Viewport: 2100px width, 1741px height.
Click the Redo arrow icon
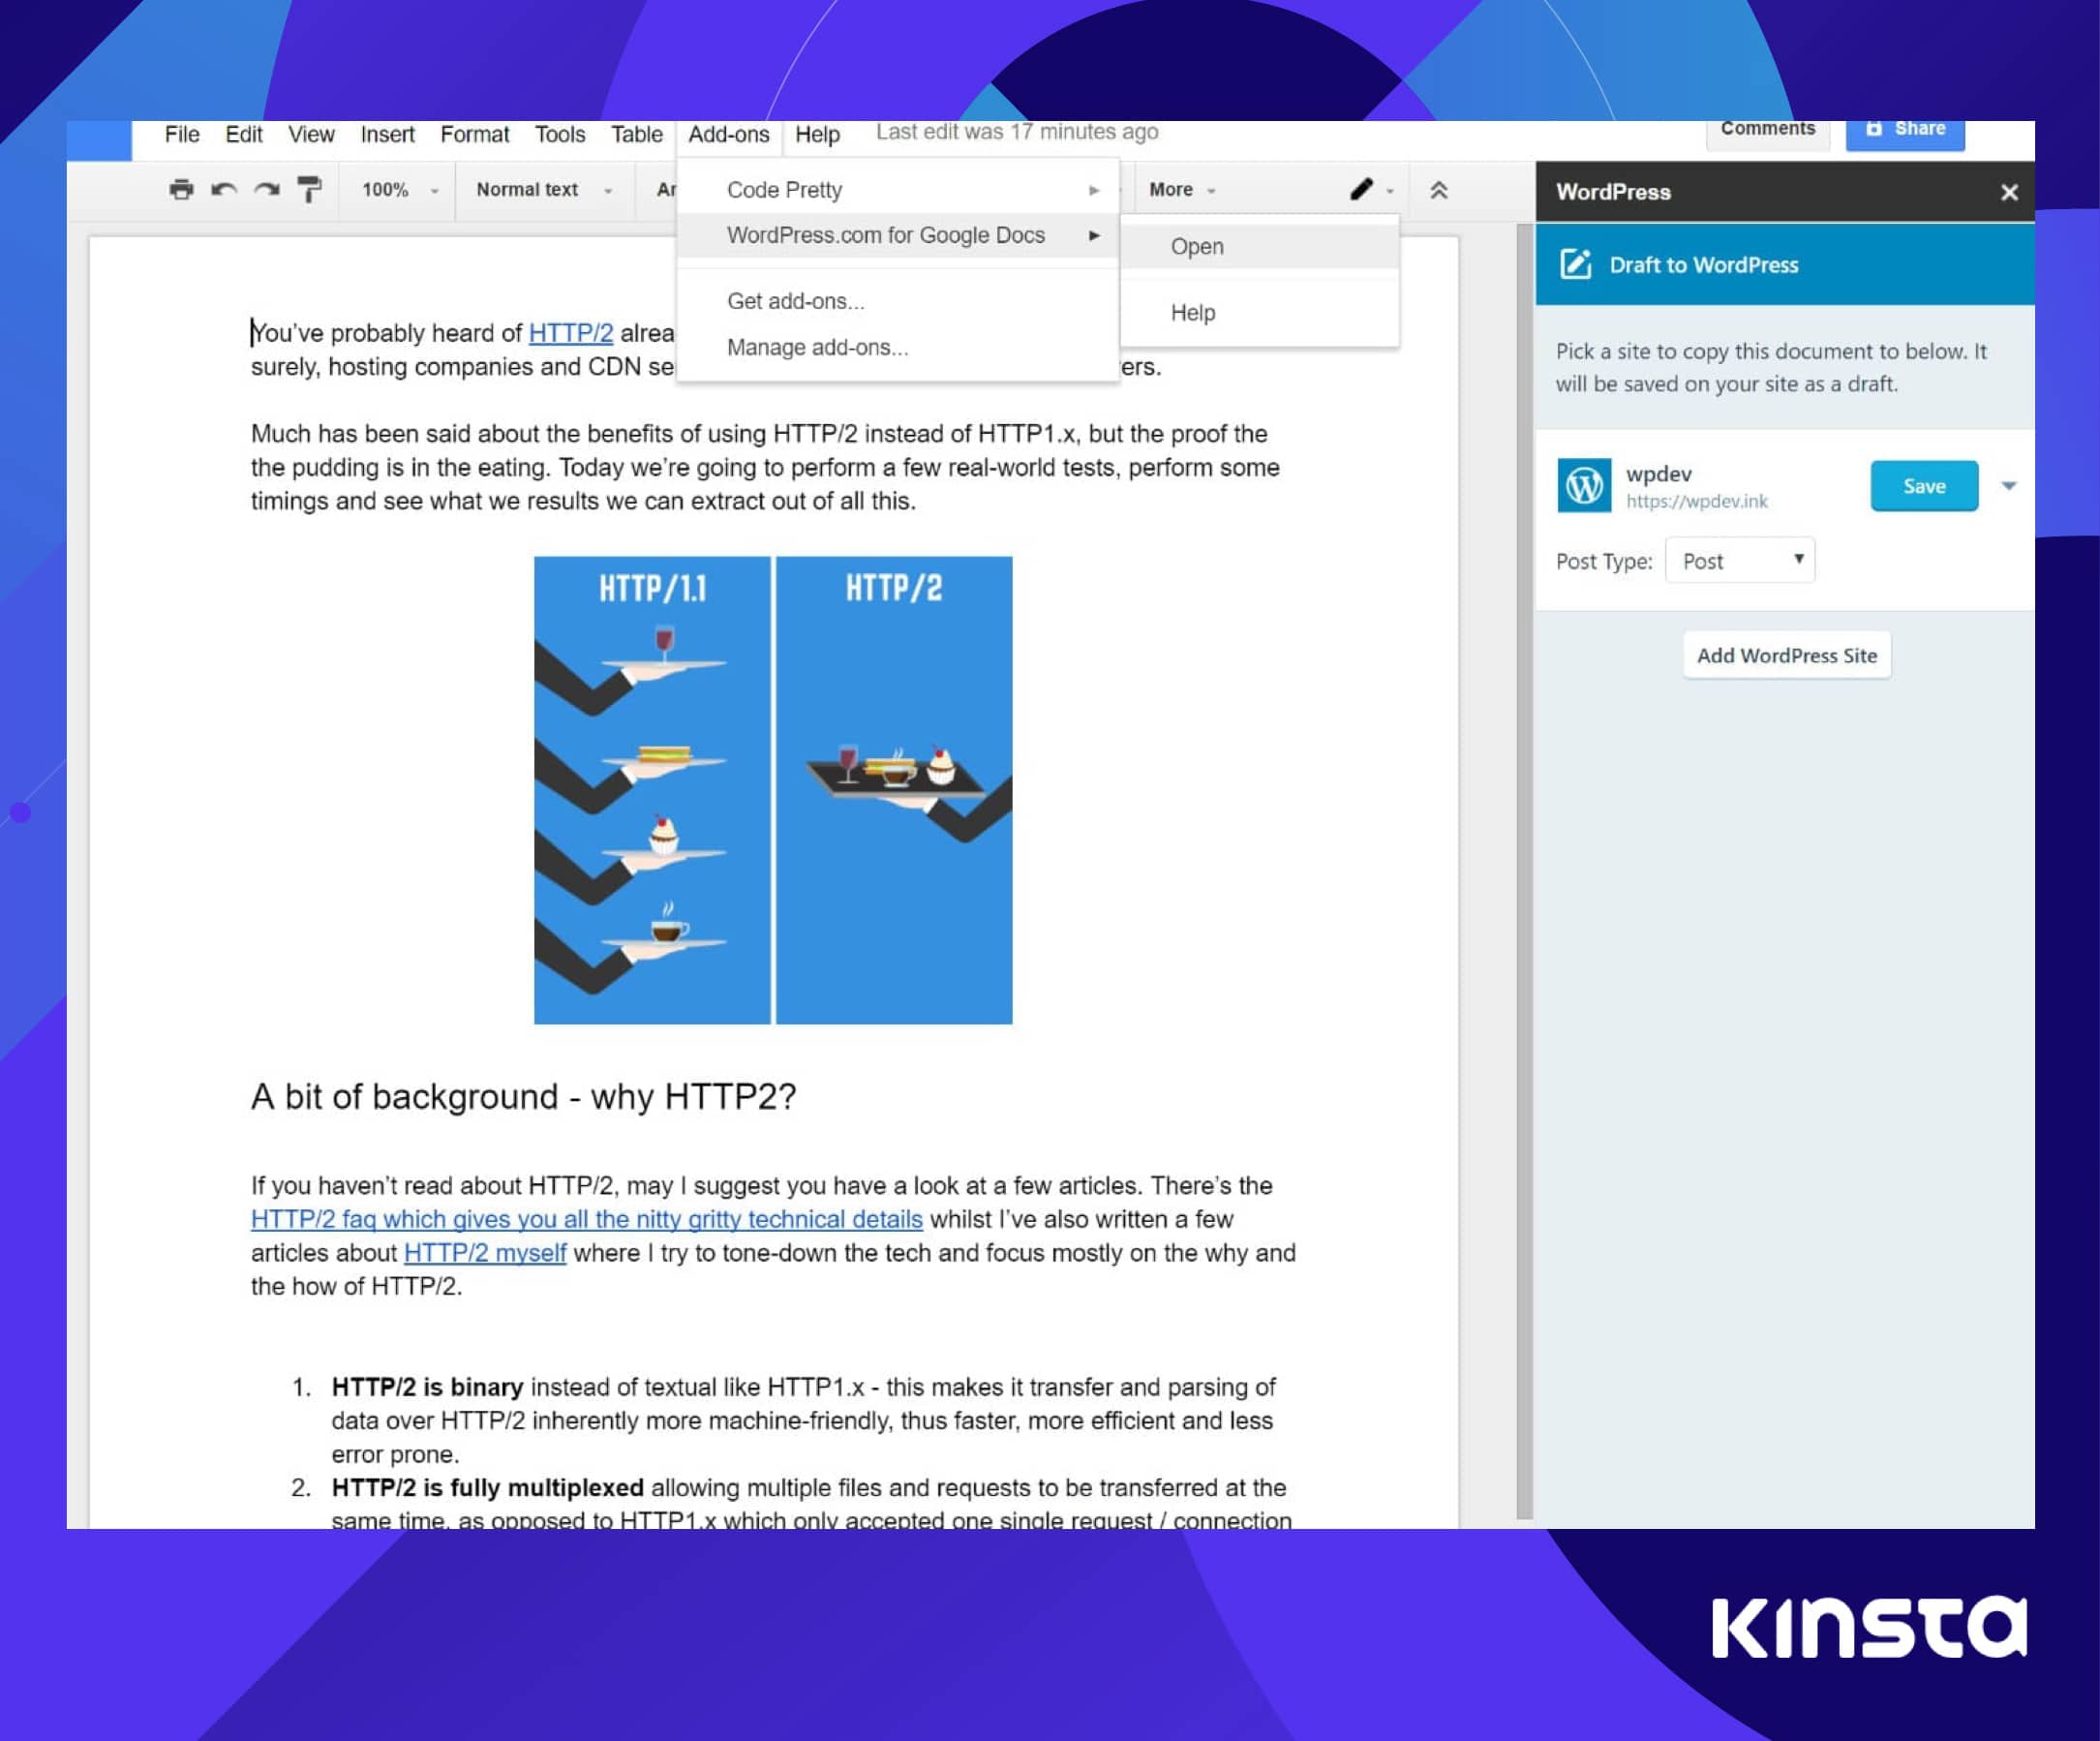pyautogui.click(x=266, y=189)
